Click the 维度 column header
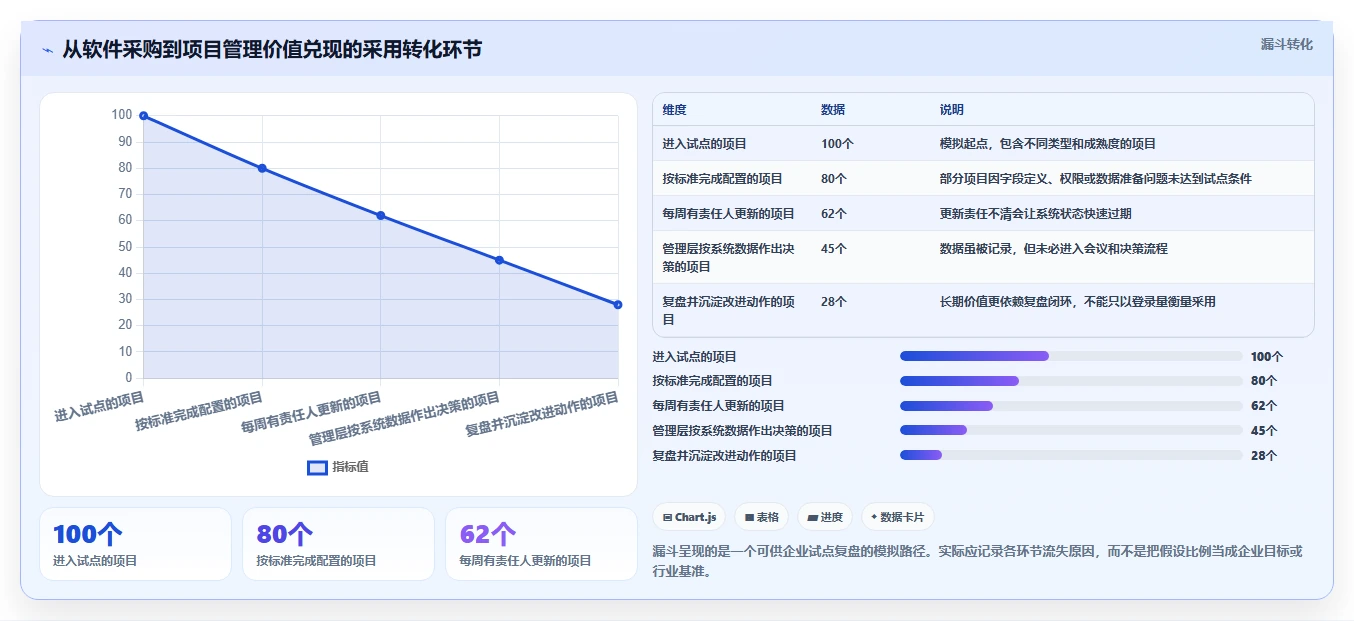 pyautogui.click(x=674, y=110)
